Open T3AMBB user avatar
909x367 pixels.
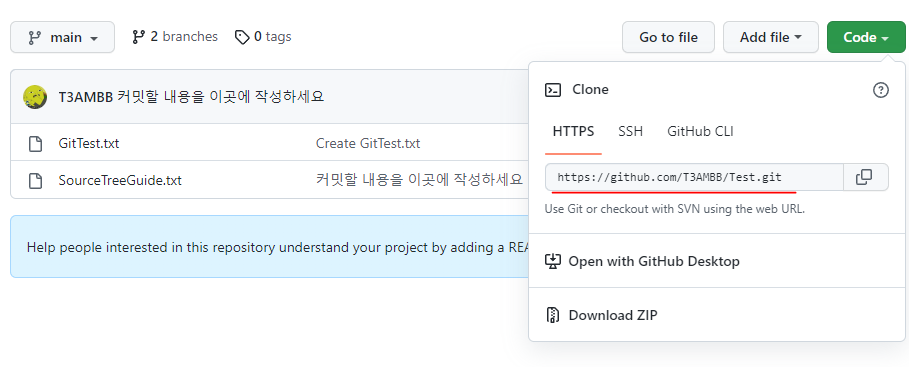click(35, 97)
